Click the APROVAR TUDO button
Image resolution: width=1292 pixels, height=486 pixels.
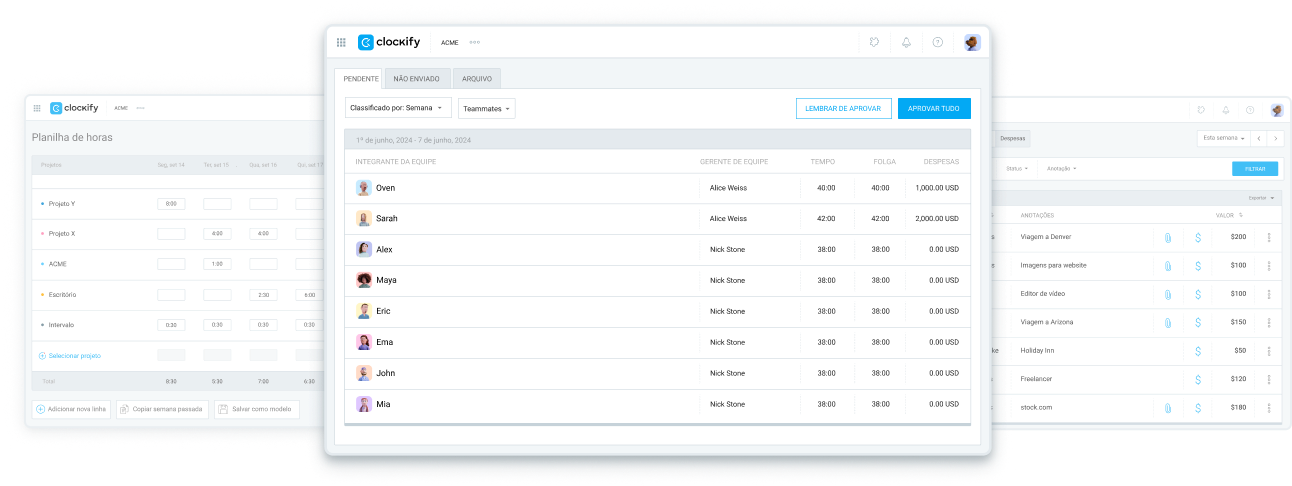[933, 109]
